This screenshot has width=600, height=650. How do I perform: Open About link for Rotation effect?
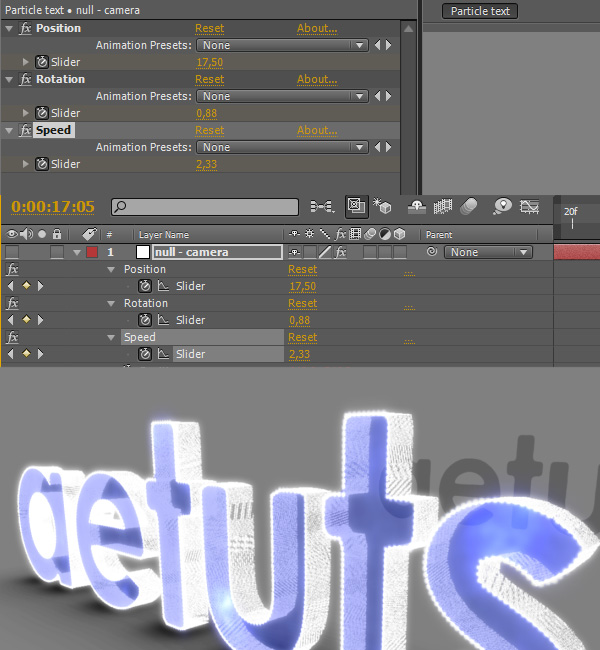click(x=317, y=79)
